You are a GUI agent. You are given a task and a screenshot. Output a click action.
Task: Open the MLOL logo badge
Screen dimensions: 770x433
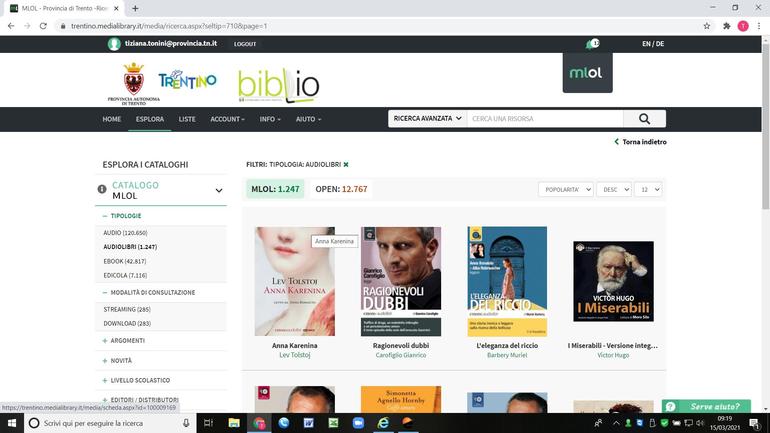(587, 73)
